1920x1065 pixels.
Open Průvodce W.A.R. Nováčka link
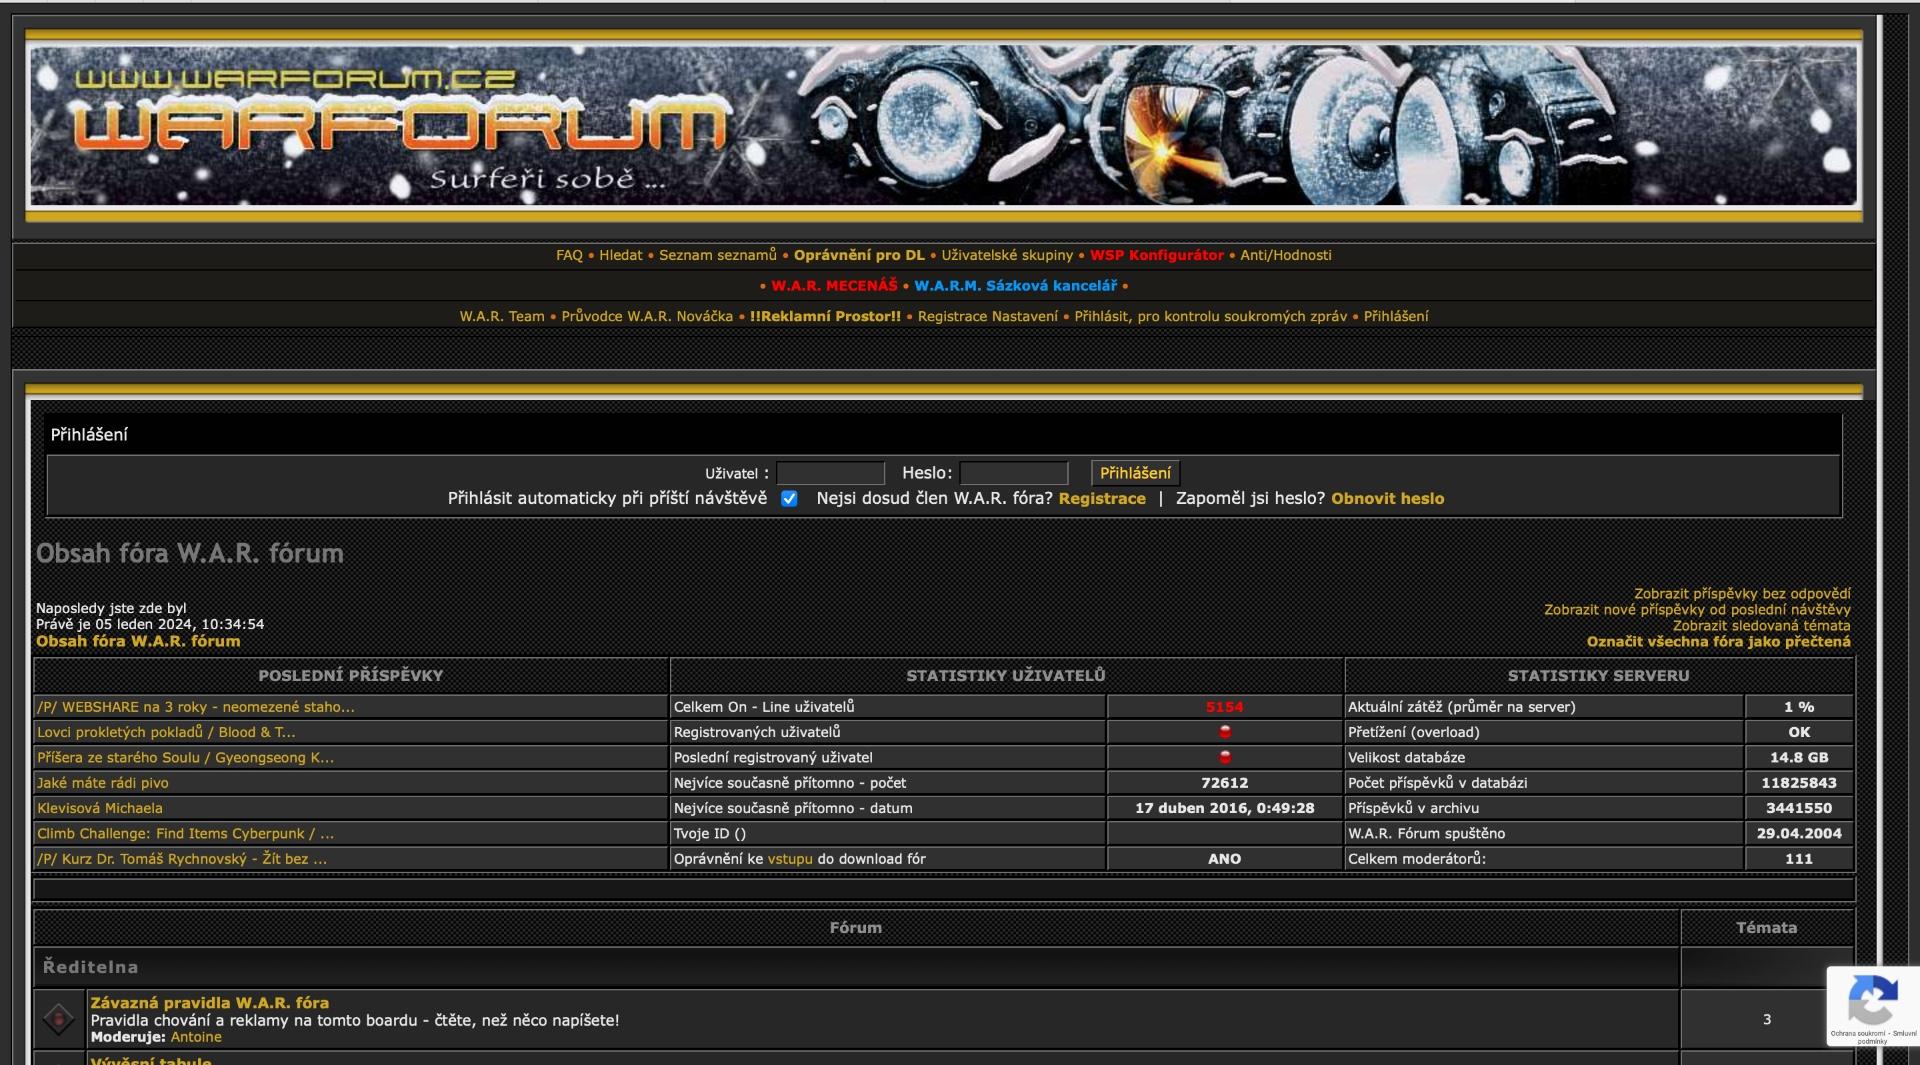tap(647, 316)
